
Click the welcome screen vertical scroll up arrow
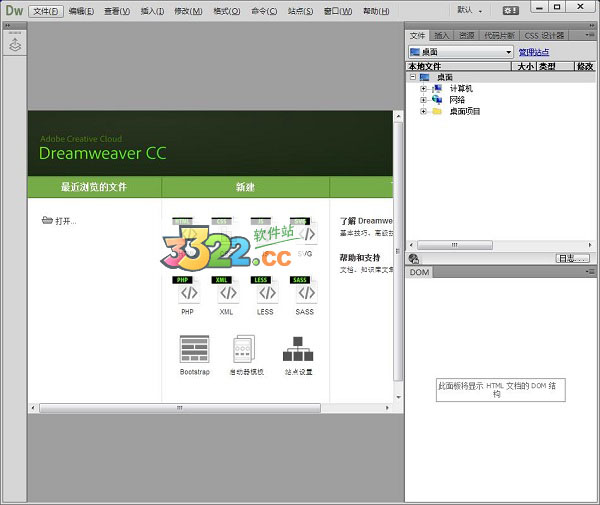398,116
